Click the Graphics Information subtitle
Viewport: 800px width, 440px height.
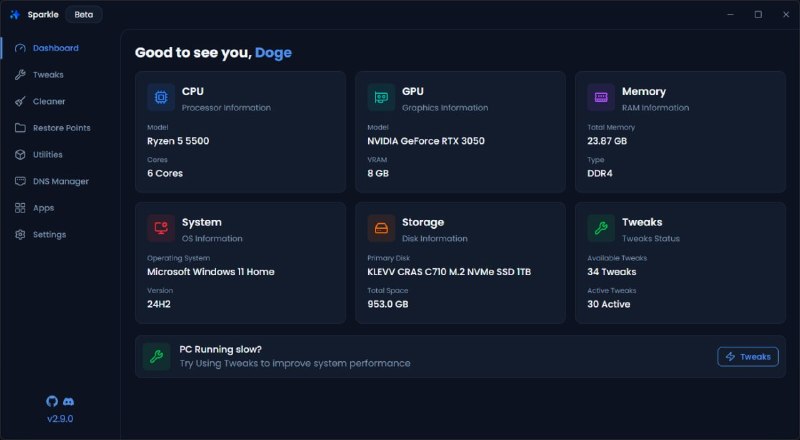445,108
